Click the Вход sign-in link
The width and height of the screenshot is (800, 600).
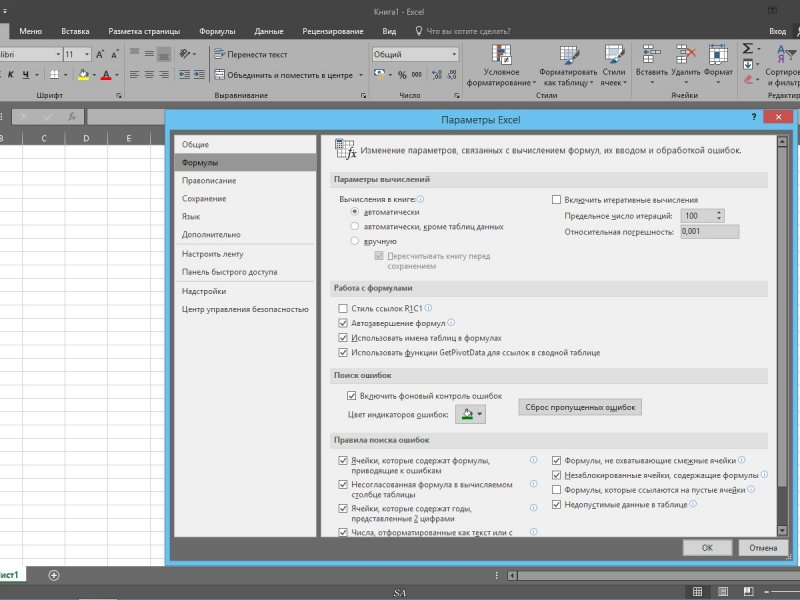[x=778, y=31]
